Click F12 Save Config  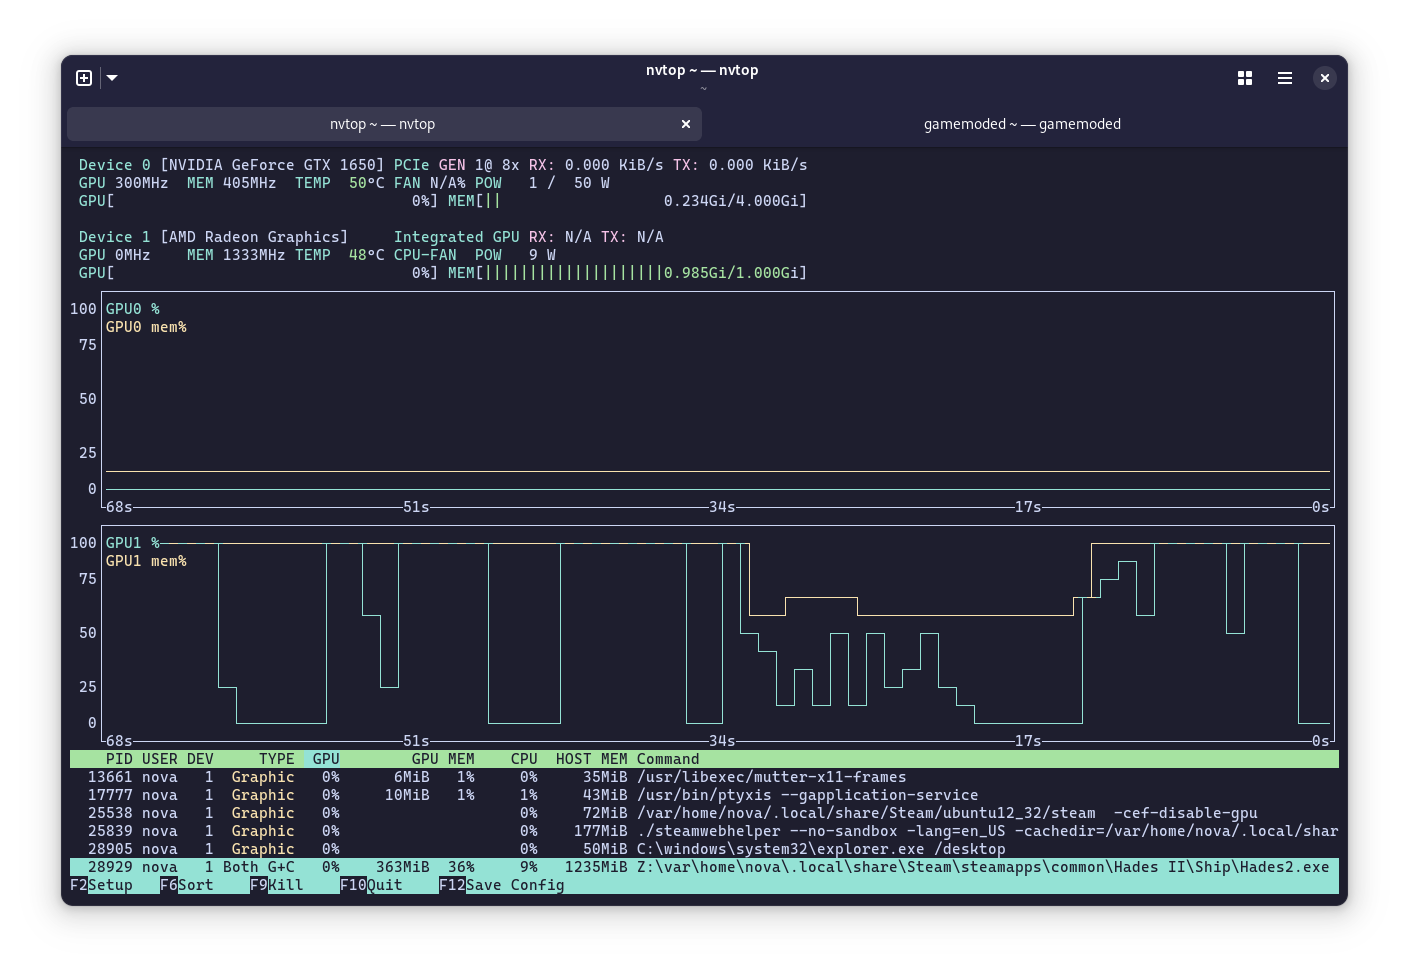pyautogui.click(x=502, y=885)
